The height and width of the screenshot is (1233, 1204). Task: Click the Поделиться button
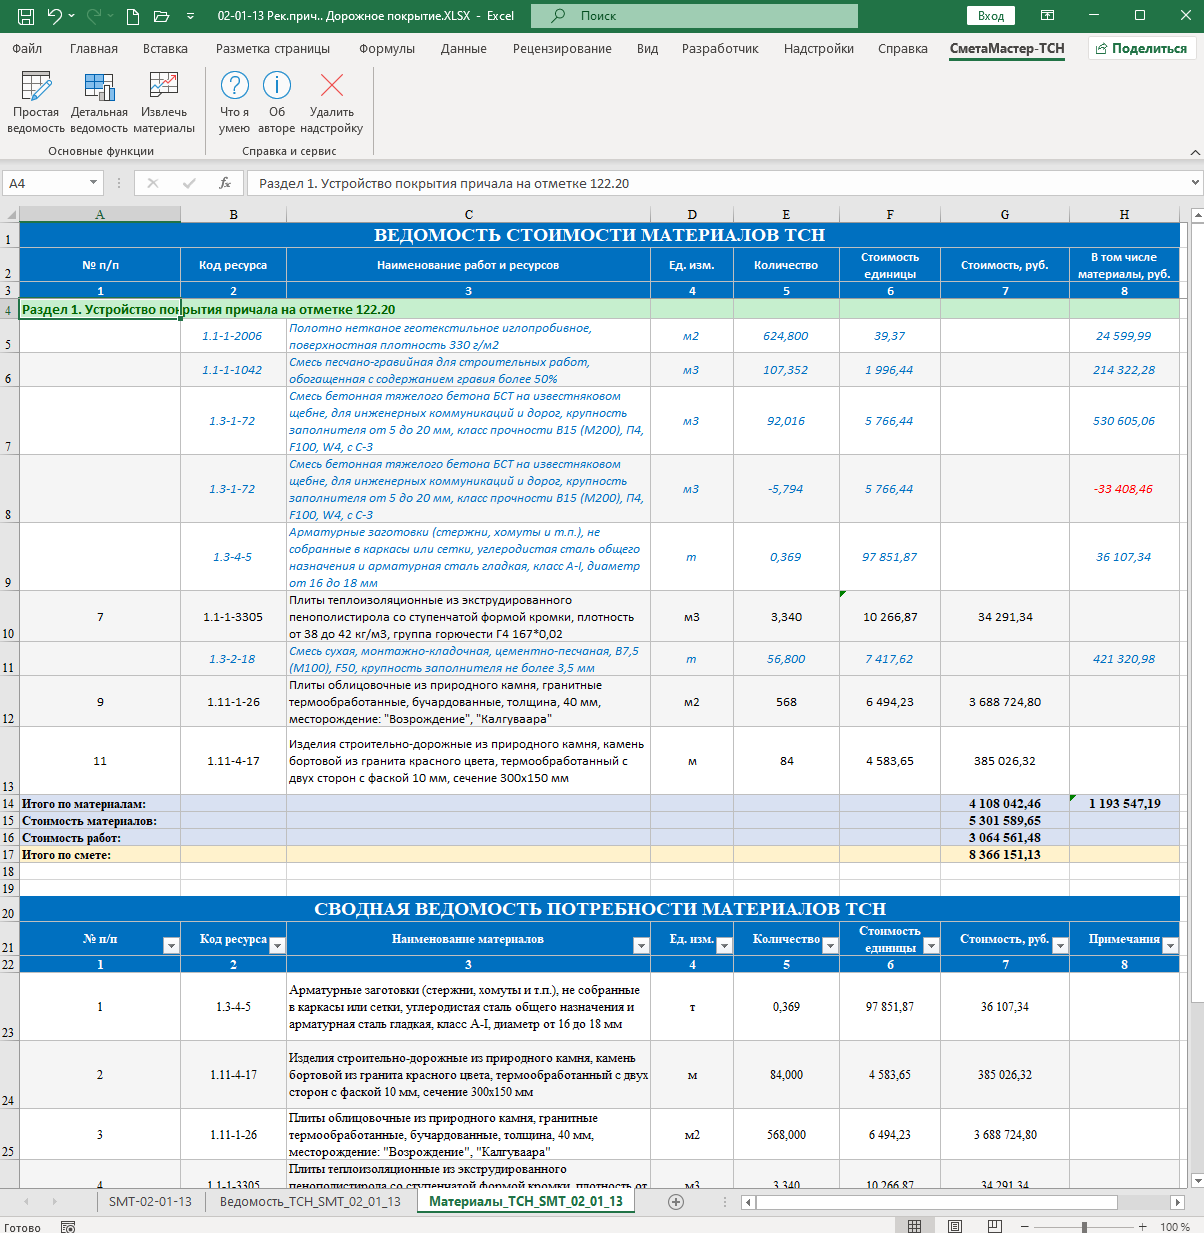pyautogui.click(x=1142, y=48)
